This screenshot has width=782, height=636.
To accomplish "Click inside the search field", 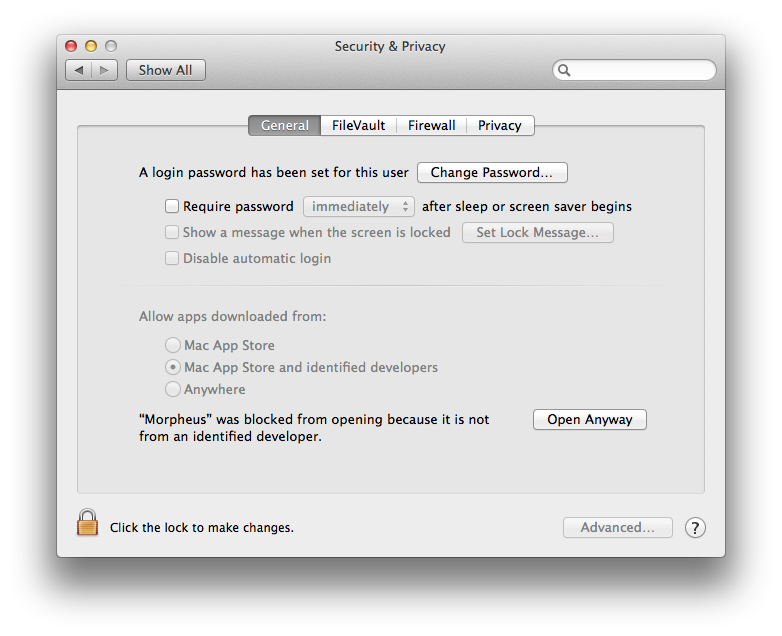I will [640, 71].
